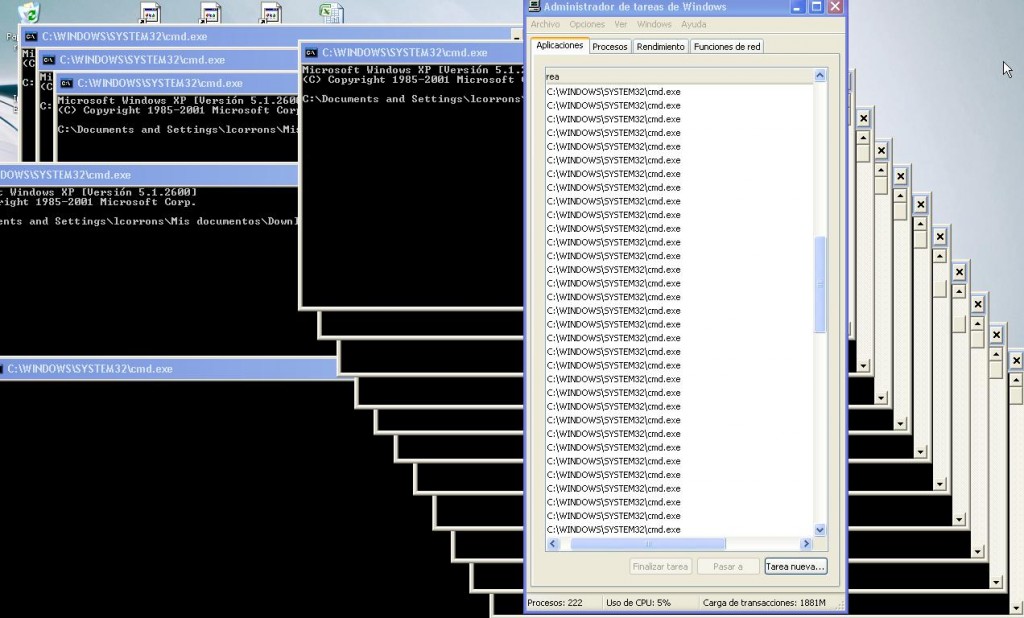The image size is (1024, 618).
Task: Close the Administrador de tareas de Windows window
Action: coord(835,7)
